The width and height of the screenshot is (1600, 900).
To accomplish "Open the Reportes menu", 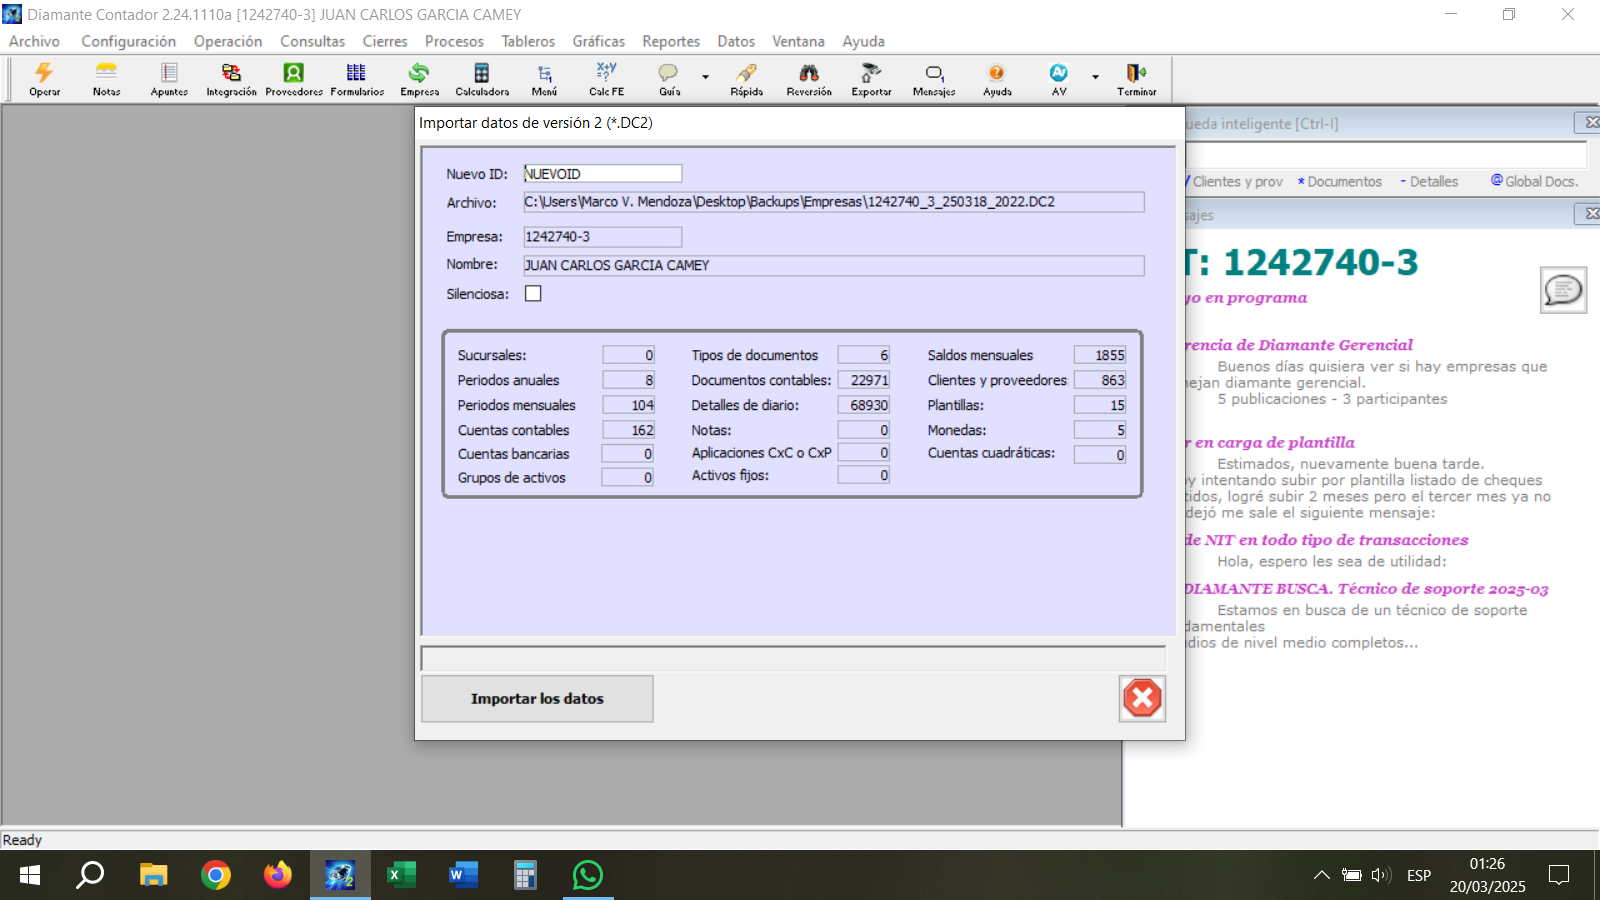I will click(x=670, y=41).
